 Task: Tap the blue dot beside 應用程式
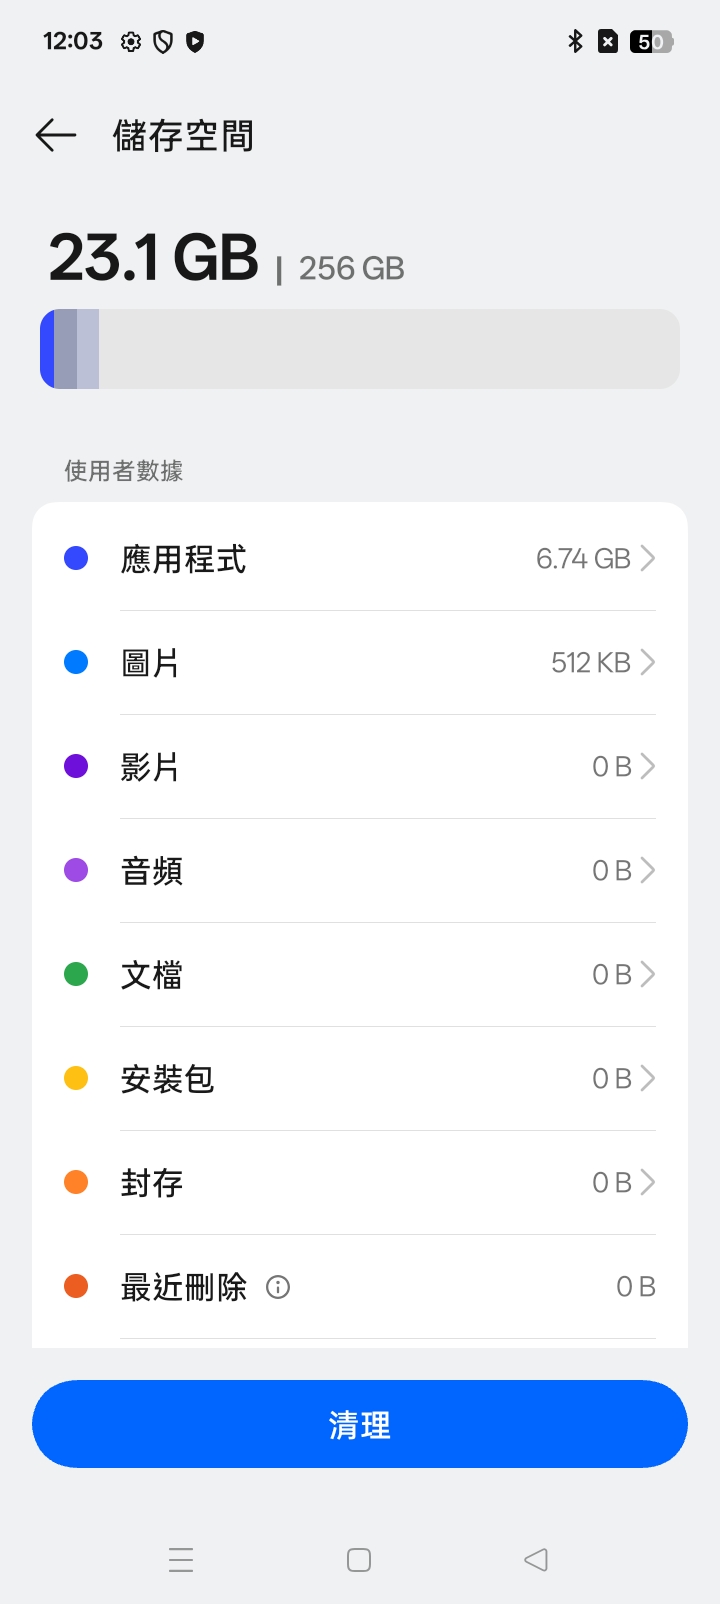[x=76, y=558]
